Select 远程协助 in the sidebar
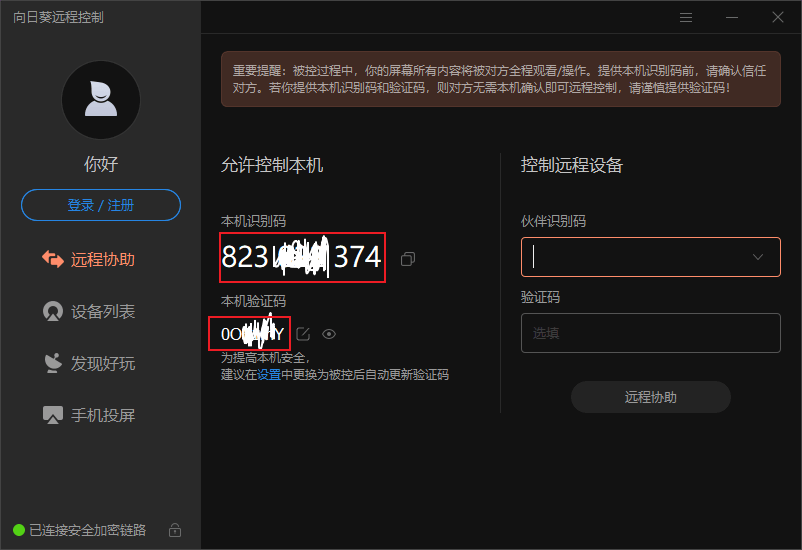Viewport: 802px width, 550px height. pyautogui.click(x=89, y=259)
